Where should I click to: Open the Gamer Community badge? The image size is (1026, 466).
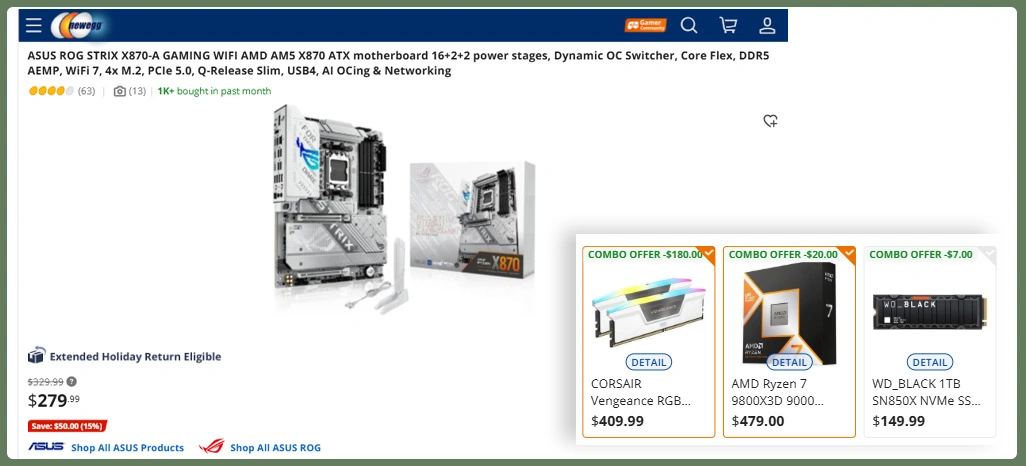(x=645, y=26)
